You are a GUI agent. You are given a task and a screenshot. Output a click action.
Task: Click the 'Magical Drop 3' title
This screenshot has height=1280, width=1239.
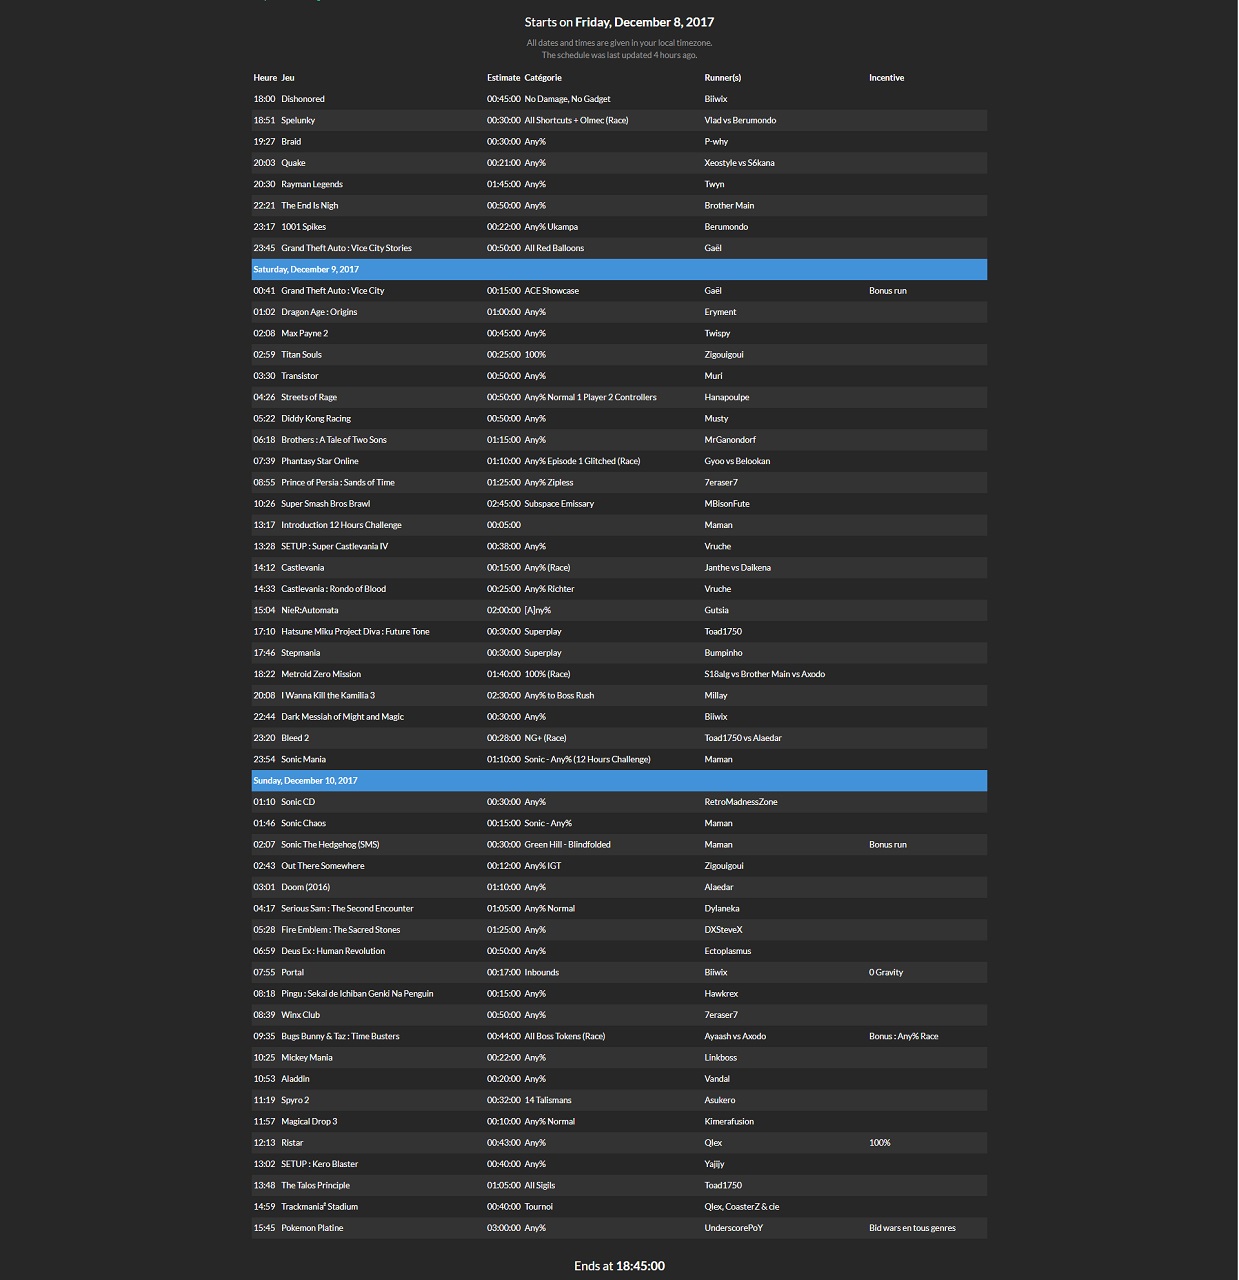click(x=309, y=1122)
